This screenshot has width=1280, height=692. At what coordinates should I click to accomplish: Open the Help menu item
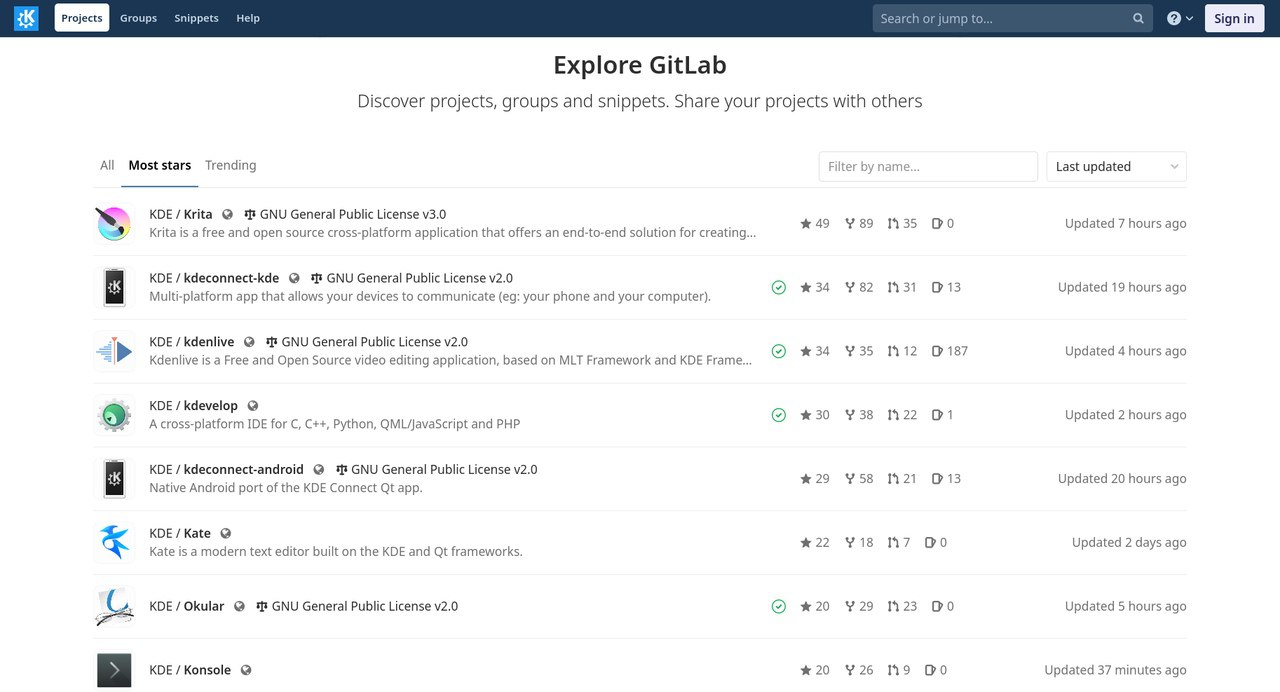[248, 18]
